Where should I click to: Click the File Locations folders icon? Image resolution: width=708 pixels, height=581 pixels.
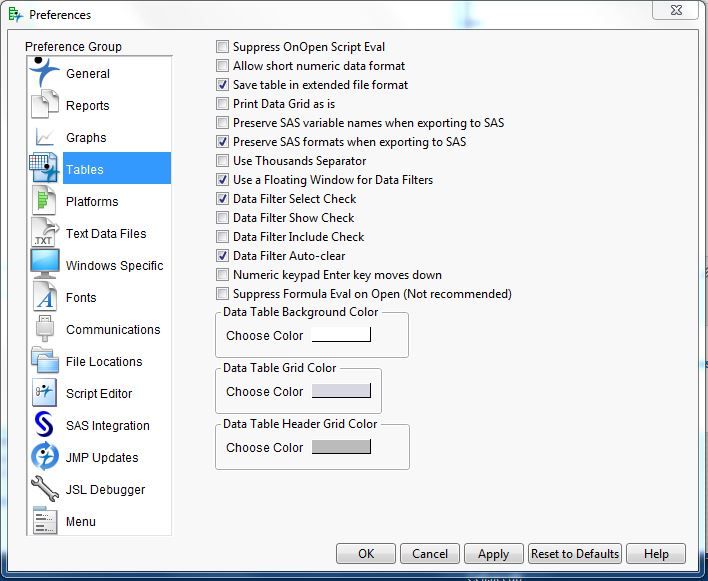[x=44, y=360]
